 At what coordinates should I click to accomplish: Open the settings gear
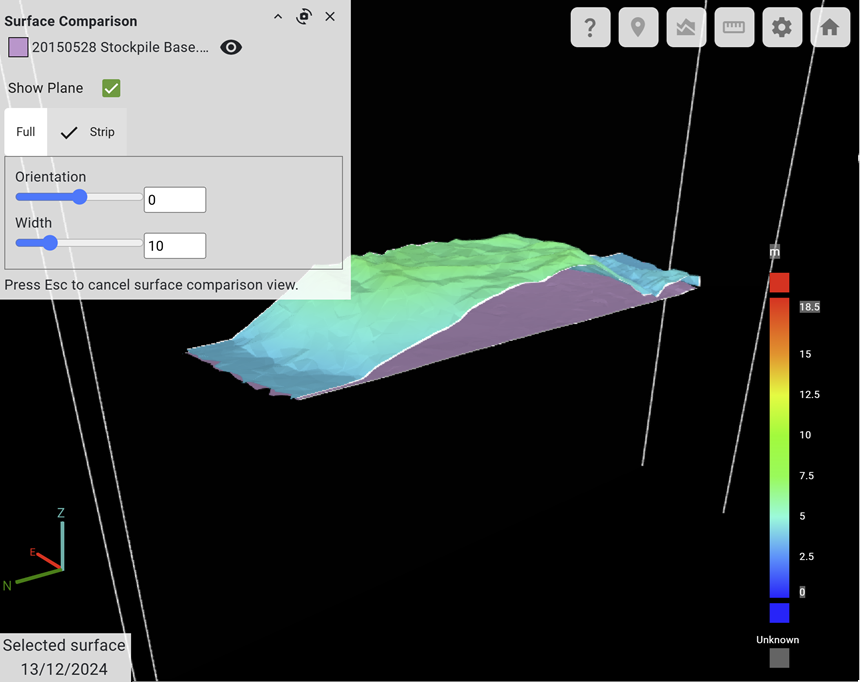tap(782, 28)
